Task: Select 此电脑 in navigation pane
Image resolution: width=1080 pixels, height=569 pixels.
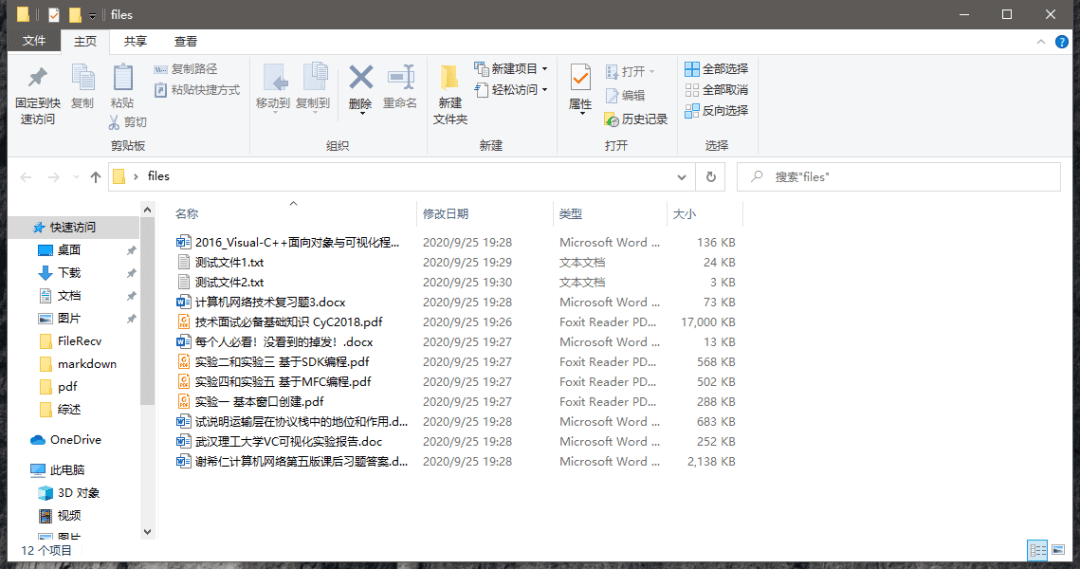Action: click(x=68, y=470)
